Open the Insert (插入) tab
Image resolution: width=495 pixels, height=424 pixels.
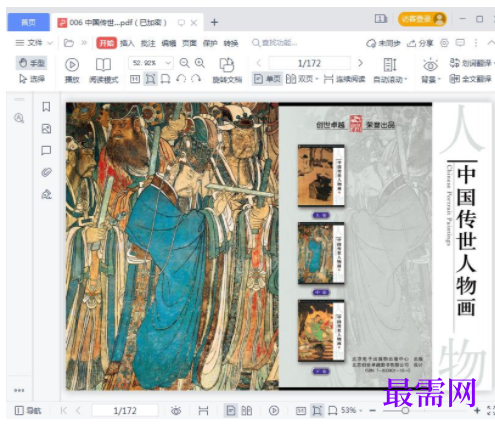[x=127, y=43]
